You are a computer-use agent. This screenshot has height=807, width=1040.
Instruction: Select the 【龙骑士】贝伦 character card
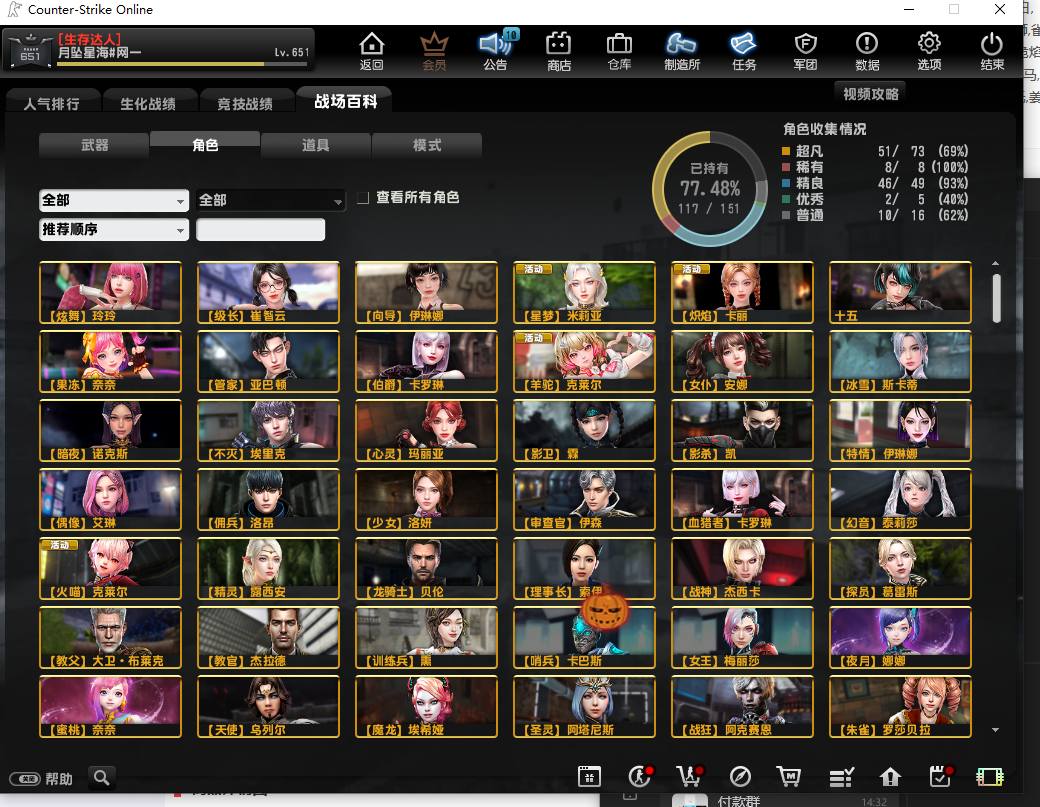point(426,568)
